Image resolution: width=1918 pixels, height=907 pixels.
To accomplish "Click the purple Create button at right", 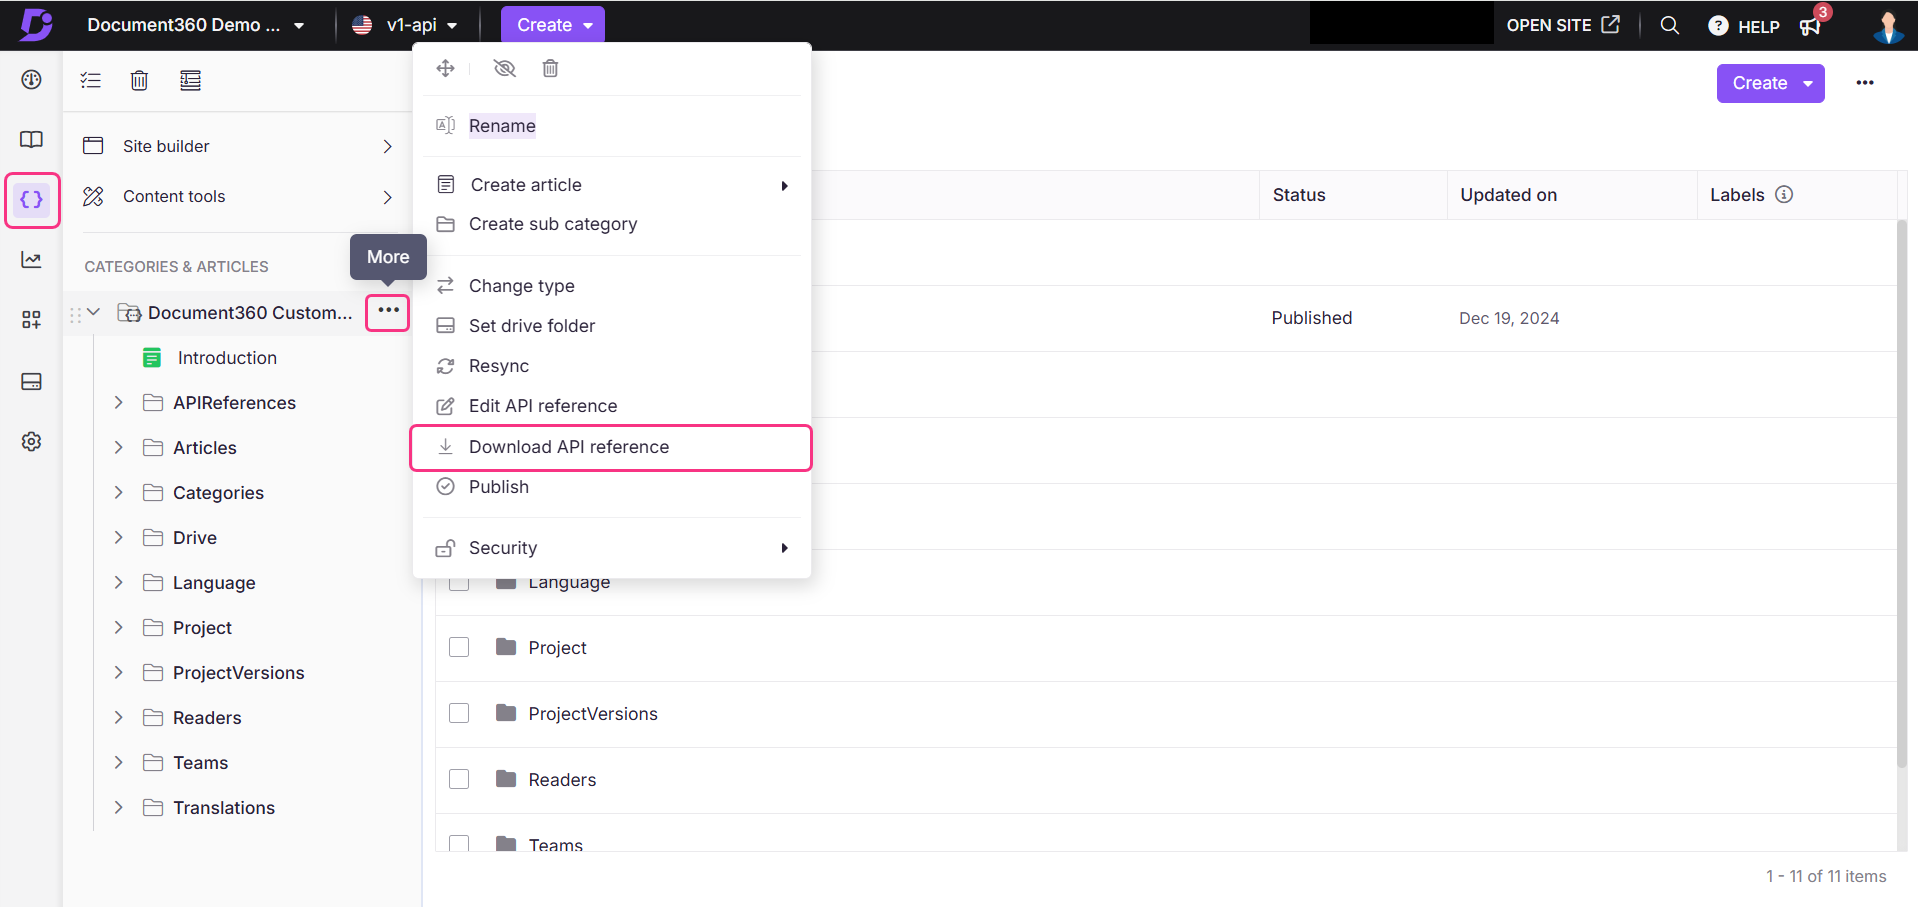I will [x=1770, y=83].
